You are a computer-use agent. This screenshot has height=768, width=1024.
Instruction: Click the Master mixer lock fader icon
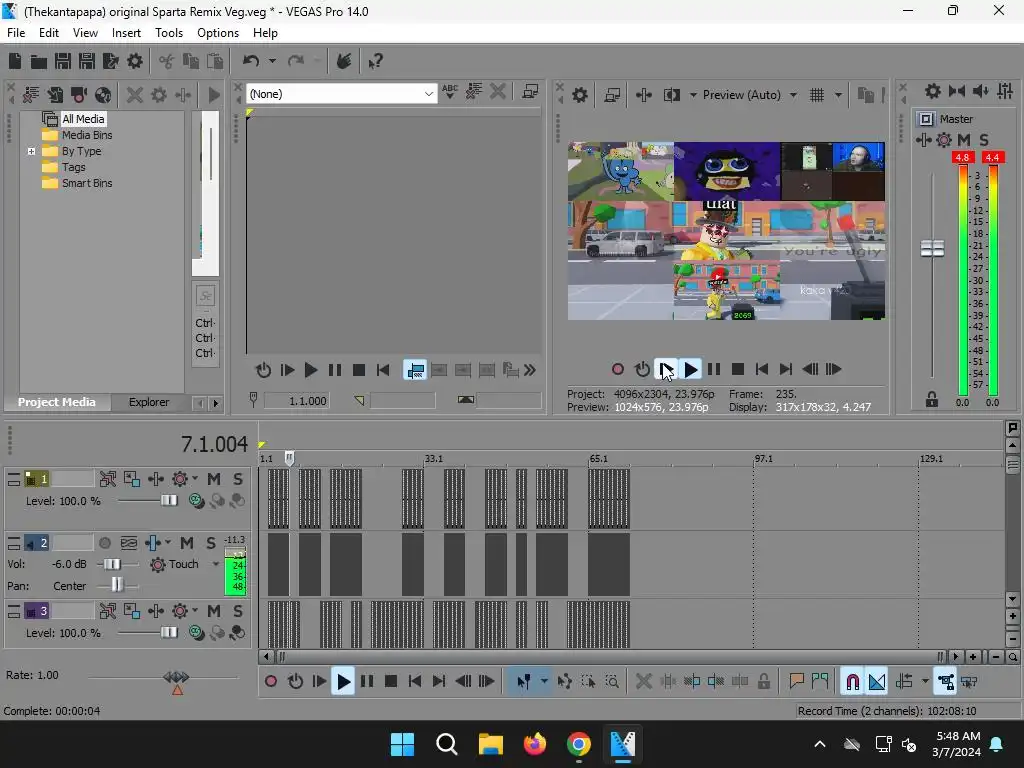coord(932,399)
